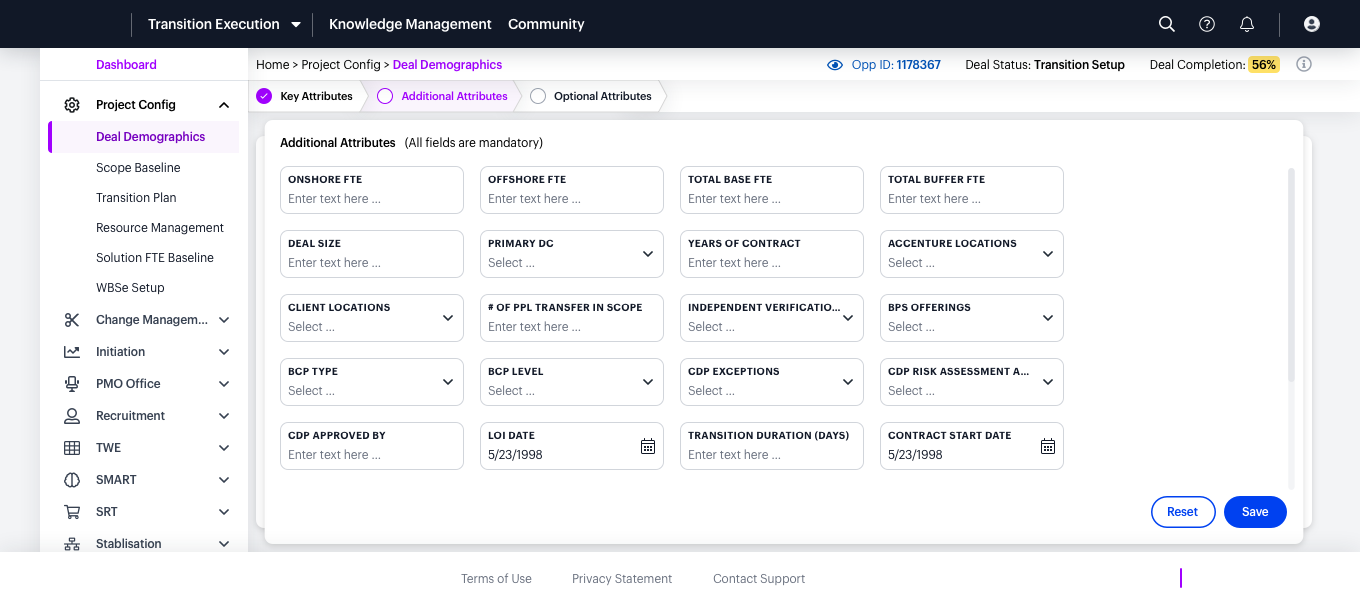Image resolution: width=1360 pixels, height=600 pixels.
Task: Open the BCP Type dropdown
Action: (x=372, y=382)
